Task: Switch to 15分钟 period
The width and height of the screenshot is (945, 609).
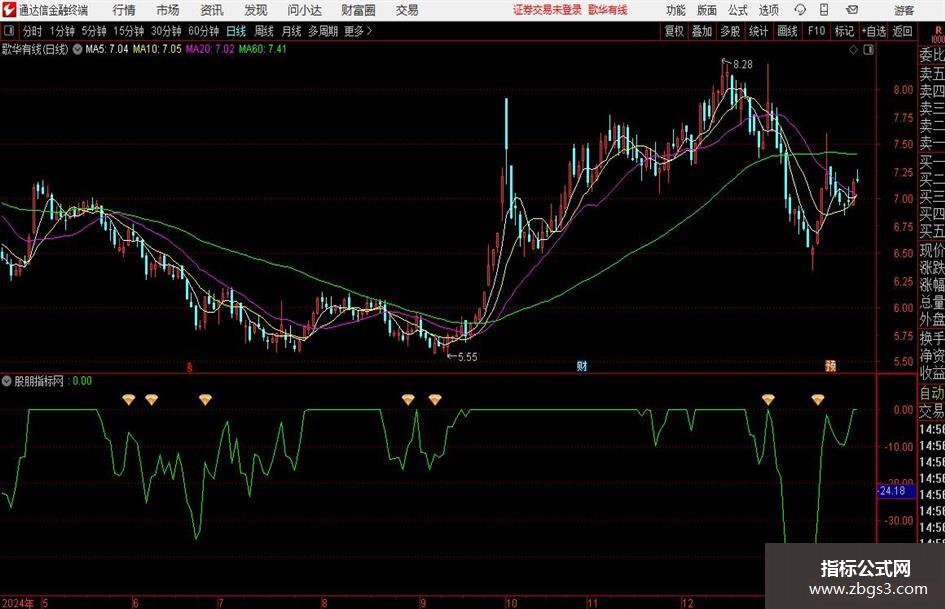Action: 128,31
